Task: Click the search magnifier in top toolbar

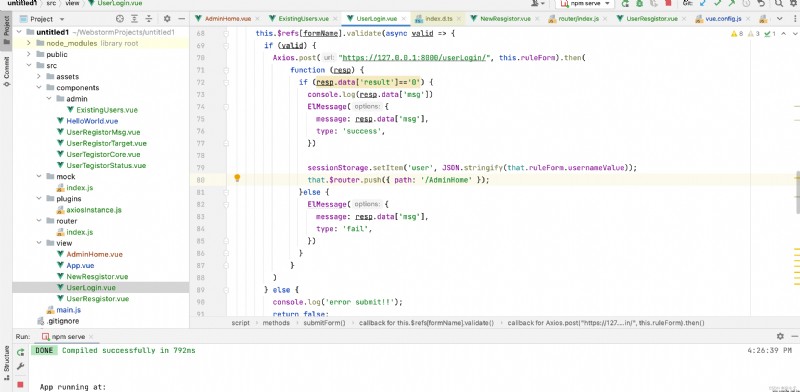Action: pyautogui.click(x=779, y=3)
